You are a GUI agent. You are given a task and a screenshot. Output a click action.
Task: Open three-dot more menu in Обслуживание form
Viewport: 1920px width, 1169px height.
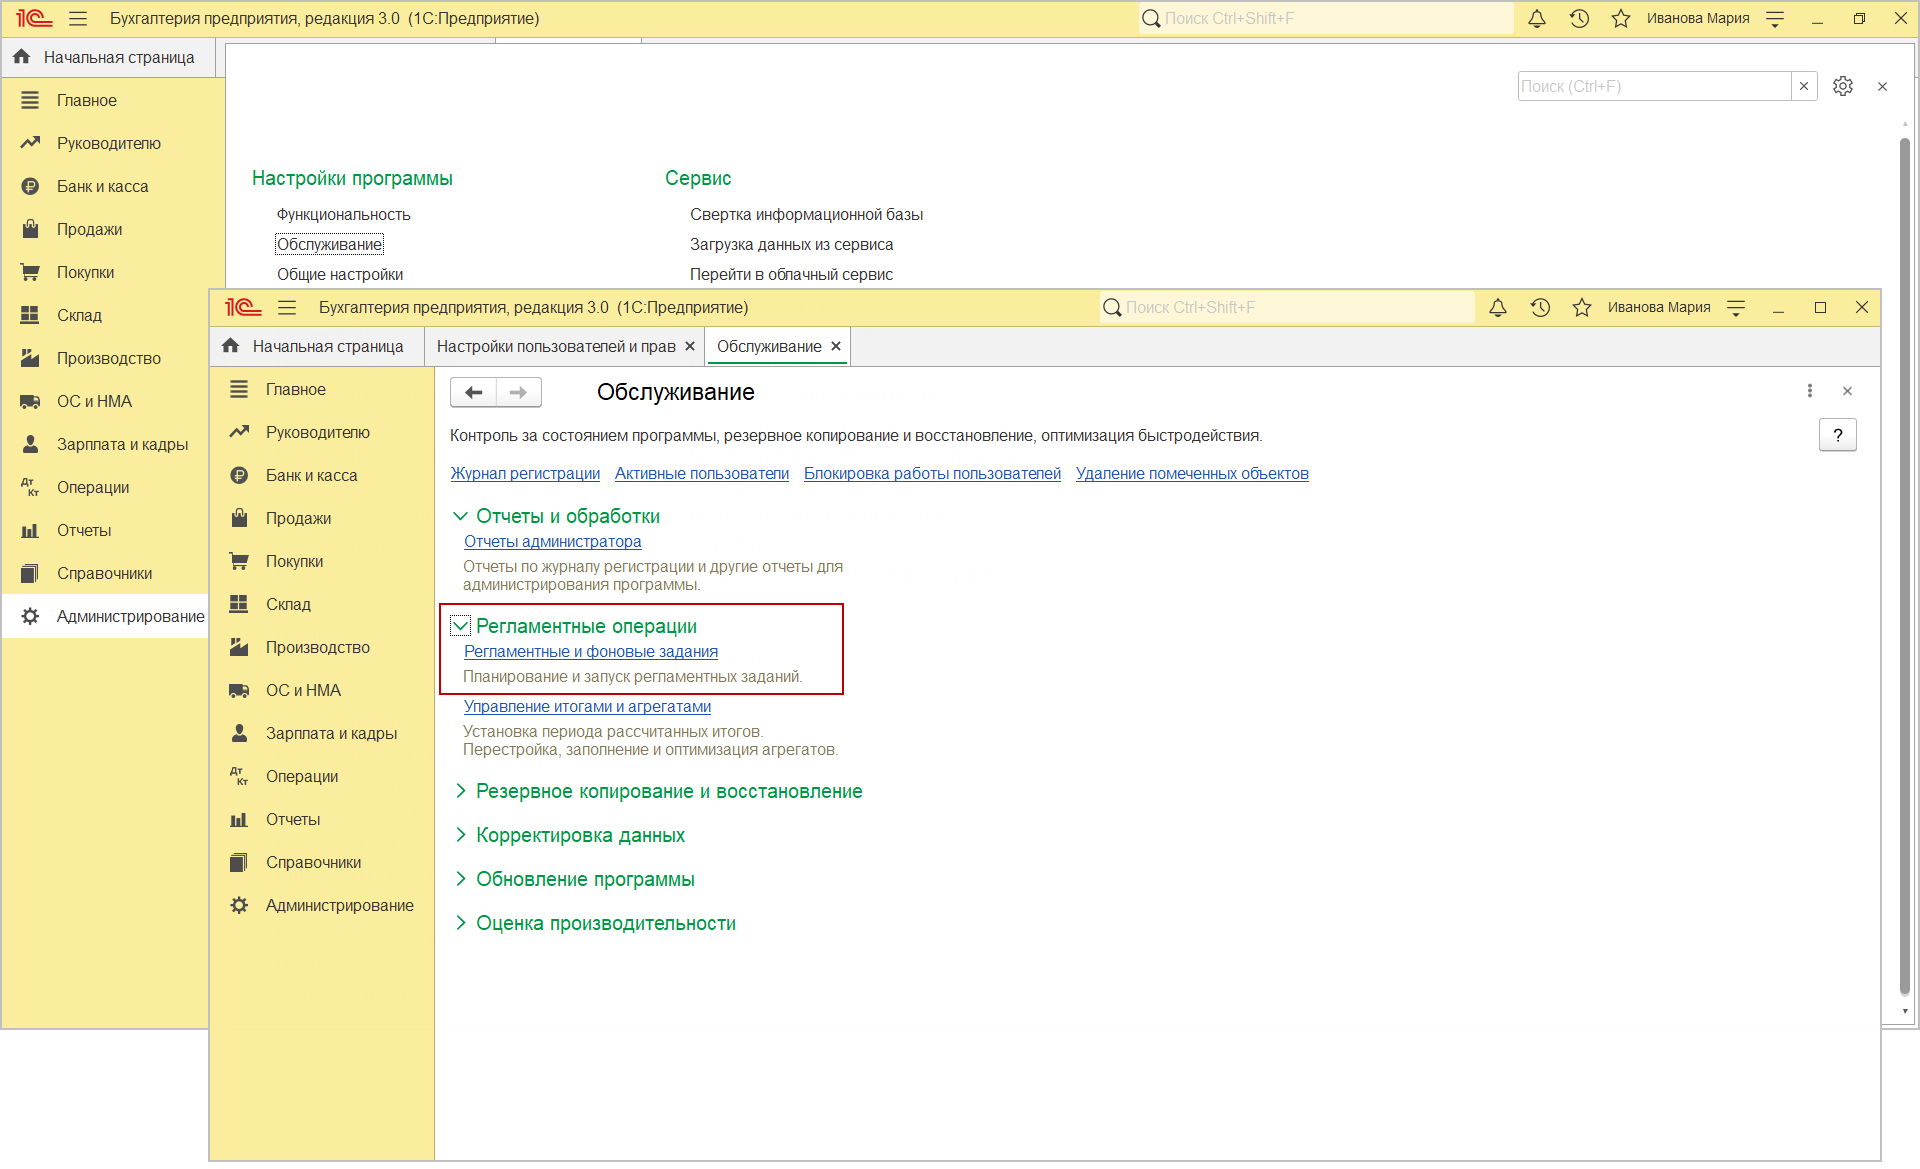pos(1809,391)
